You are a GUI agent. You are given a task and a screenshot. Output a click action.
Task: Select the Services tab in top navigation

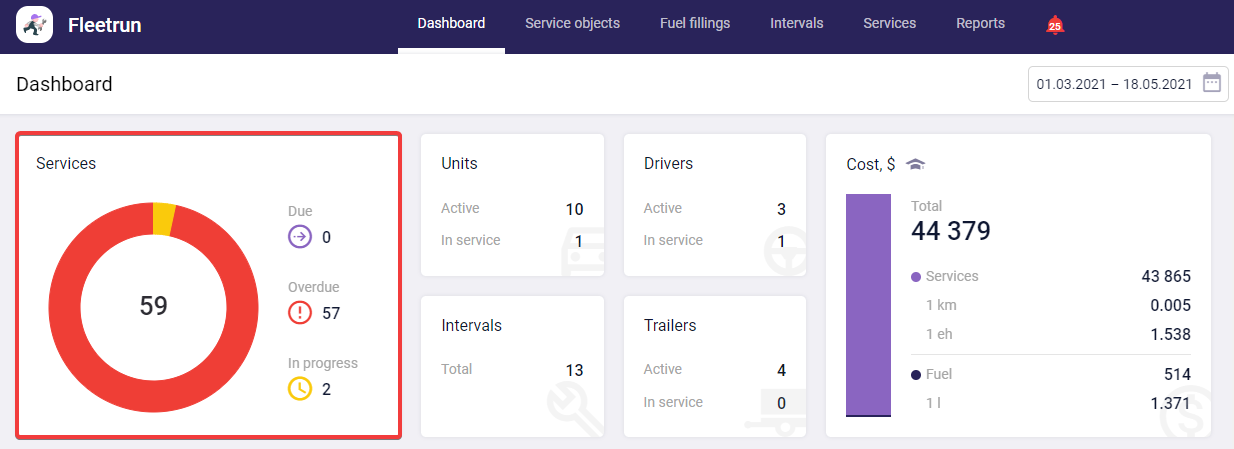click(x=889, y=23)
